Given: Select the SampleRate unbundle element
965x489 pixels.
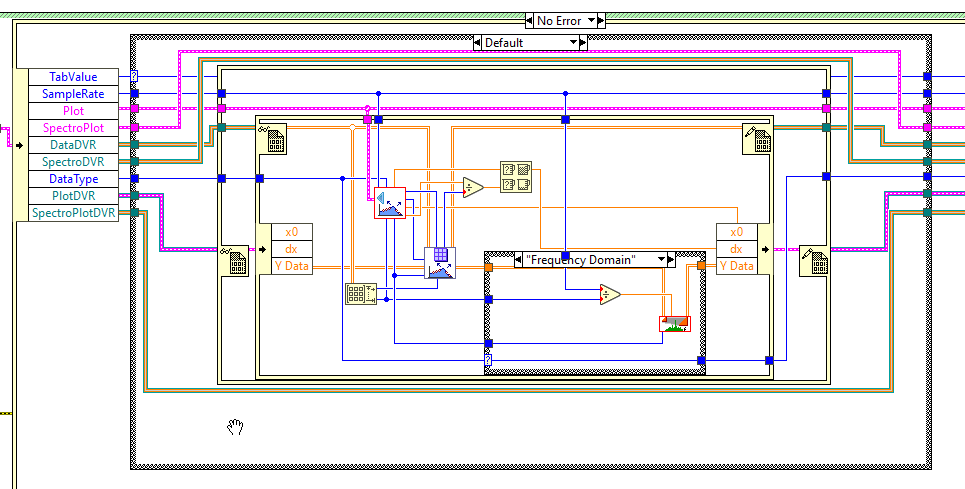Looking at the screenshot, I should tap(73, 94).
